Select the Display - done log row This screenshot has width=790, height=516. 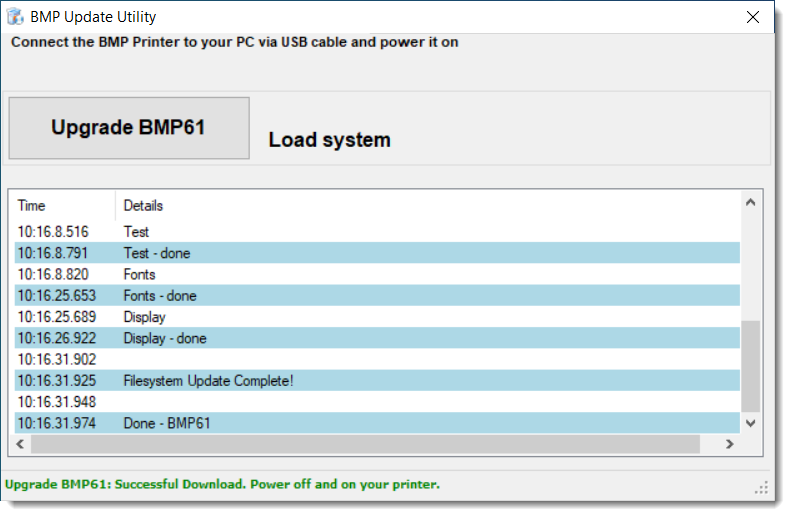point(165,338)
